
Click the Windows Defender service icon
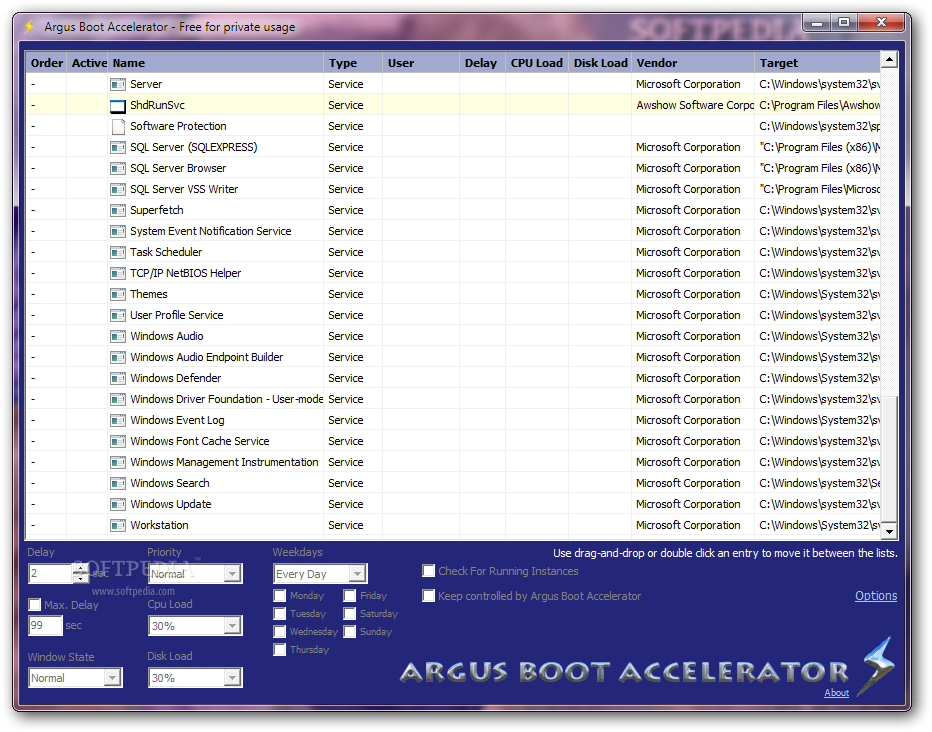tap(118, 378)
